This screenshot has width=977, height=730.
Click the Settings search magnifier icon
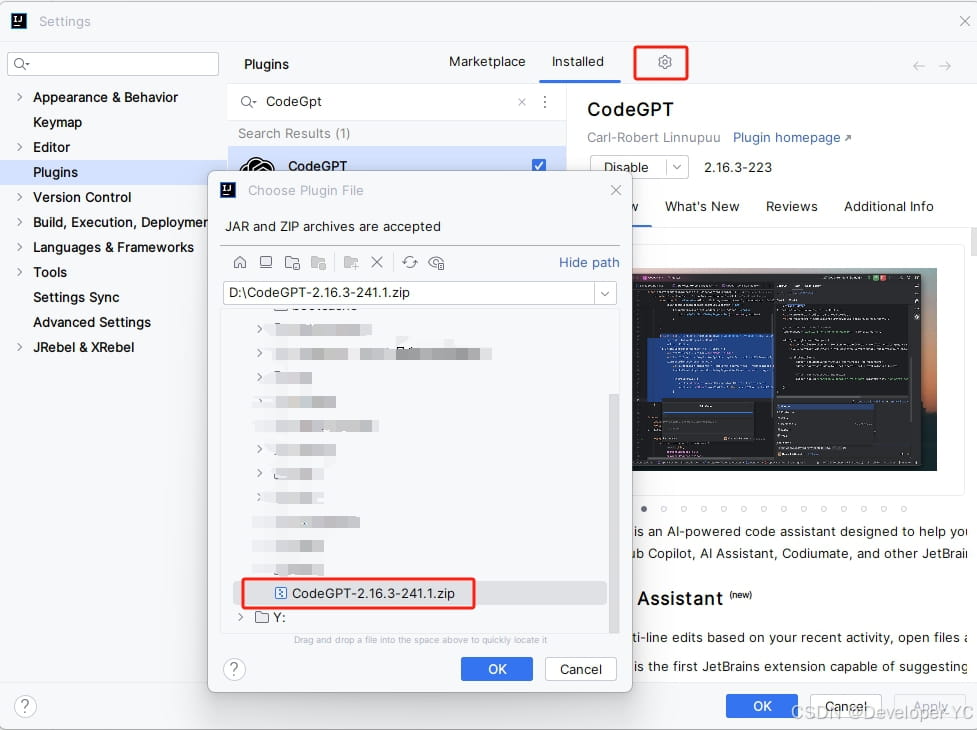coord(21,64)
